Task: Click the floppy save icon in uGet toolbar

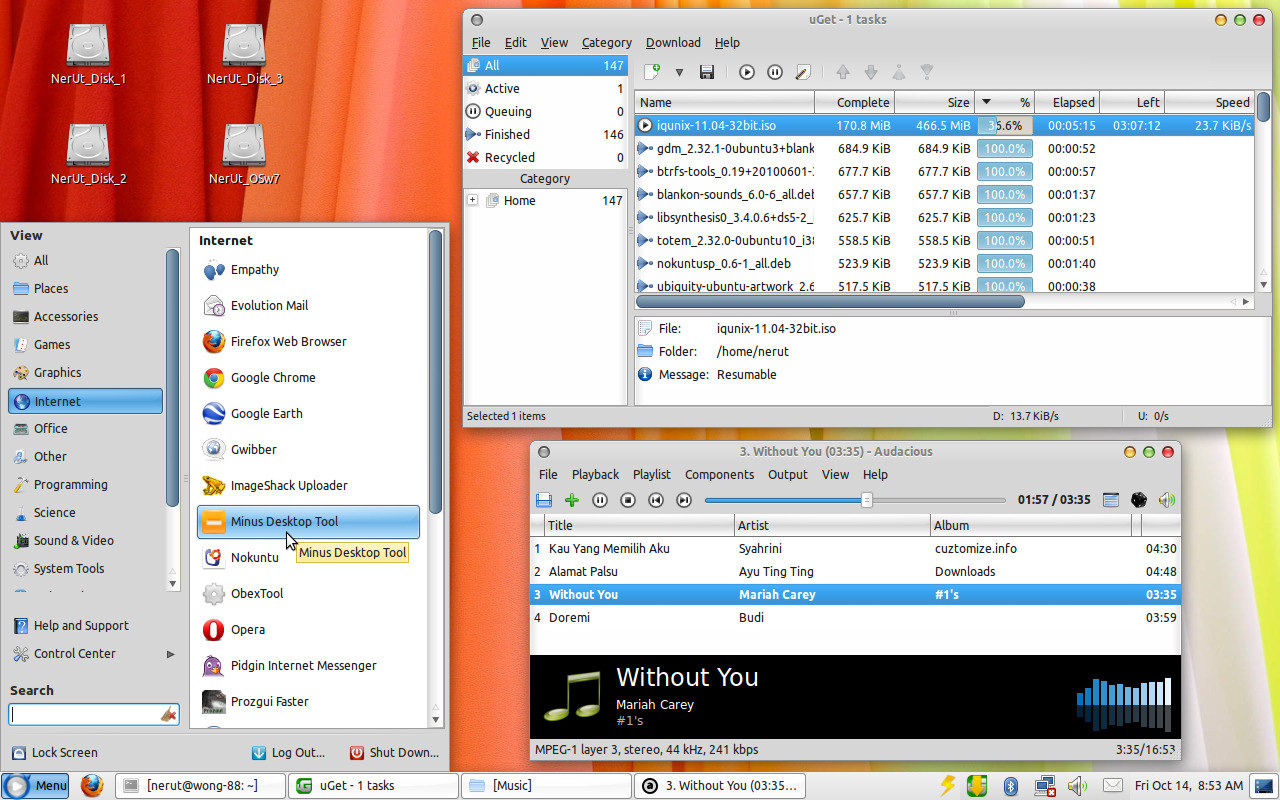Action: (707, 72)
